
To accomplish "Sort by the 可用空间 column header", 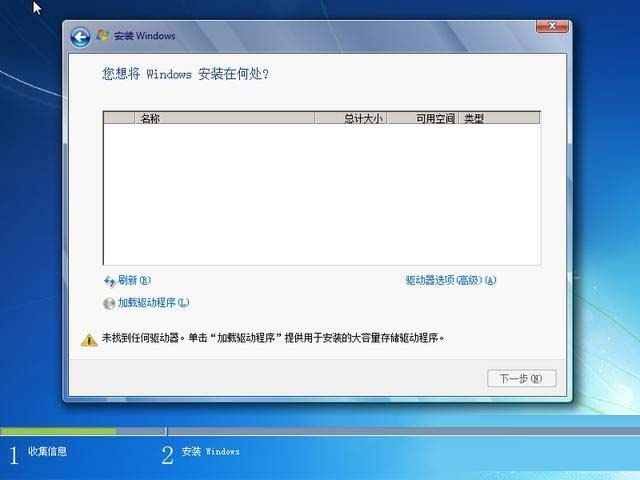I will (x=423, y=118).
